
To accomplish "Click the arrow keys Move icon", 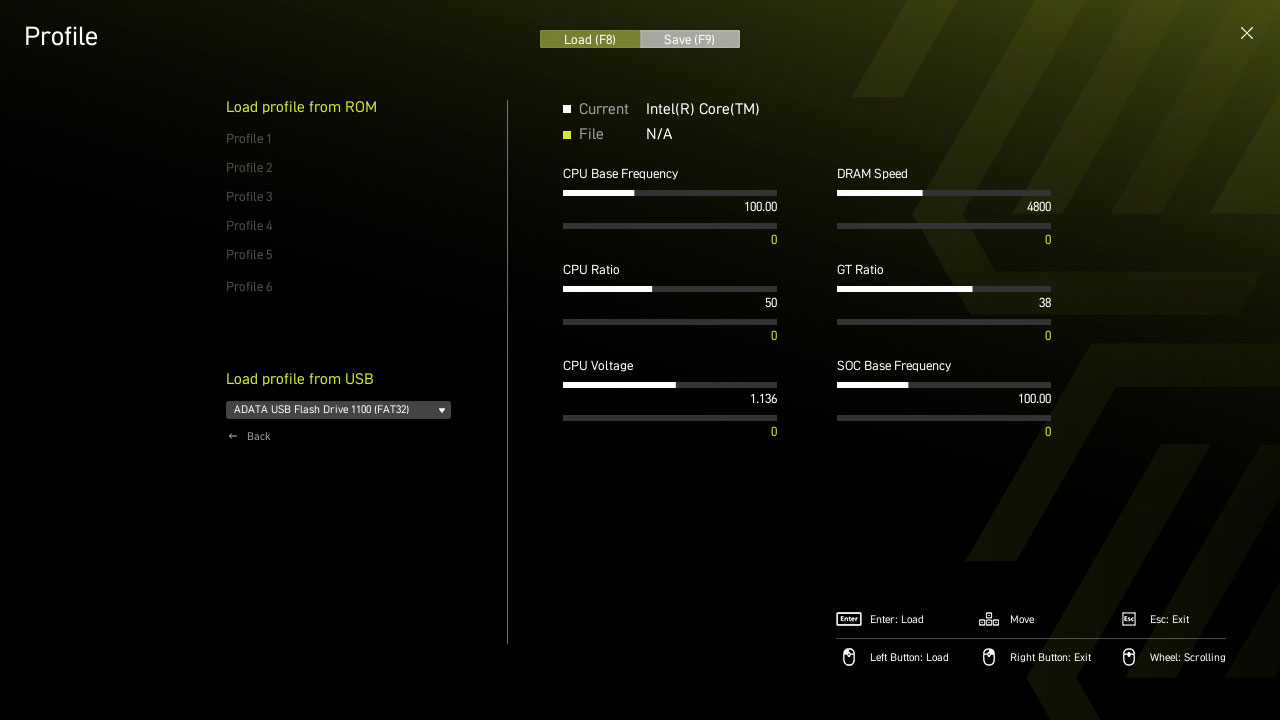I will [x=988, y=619].
